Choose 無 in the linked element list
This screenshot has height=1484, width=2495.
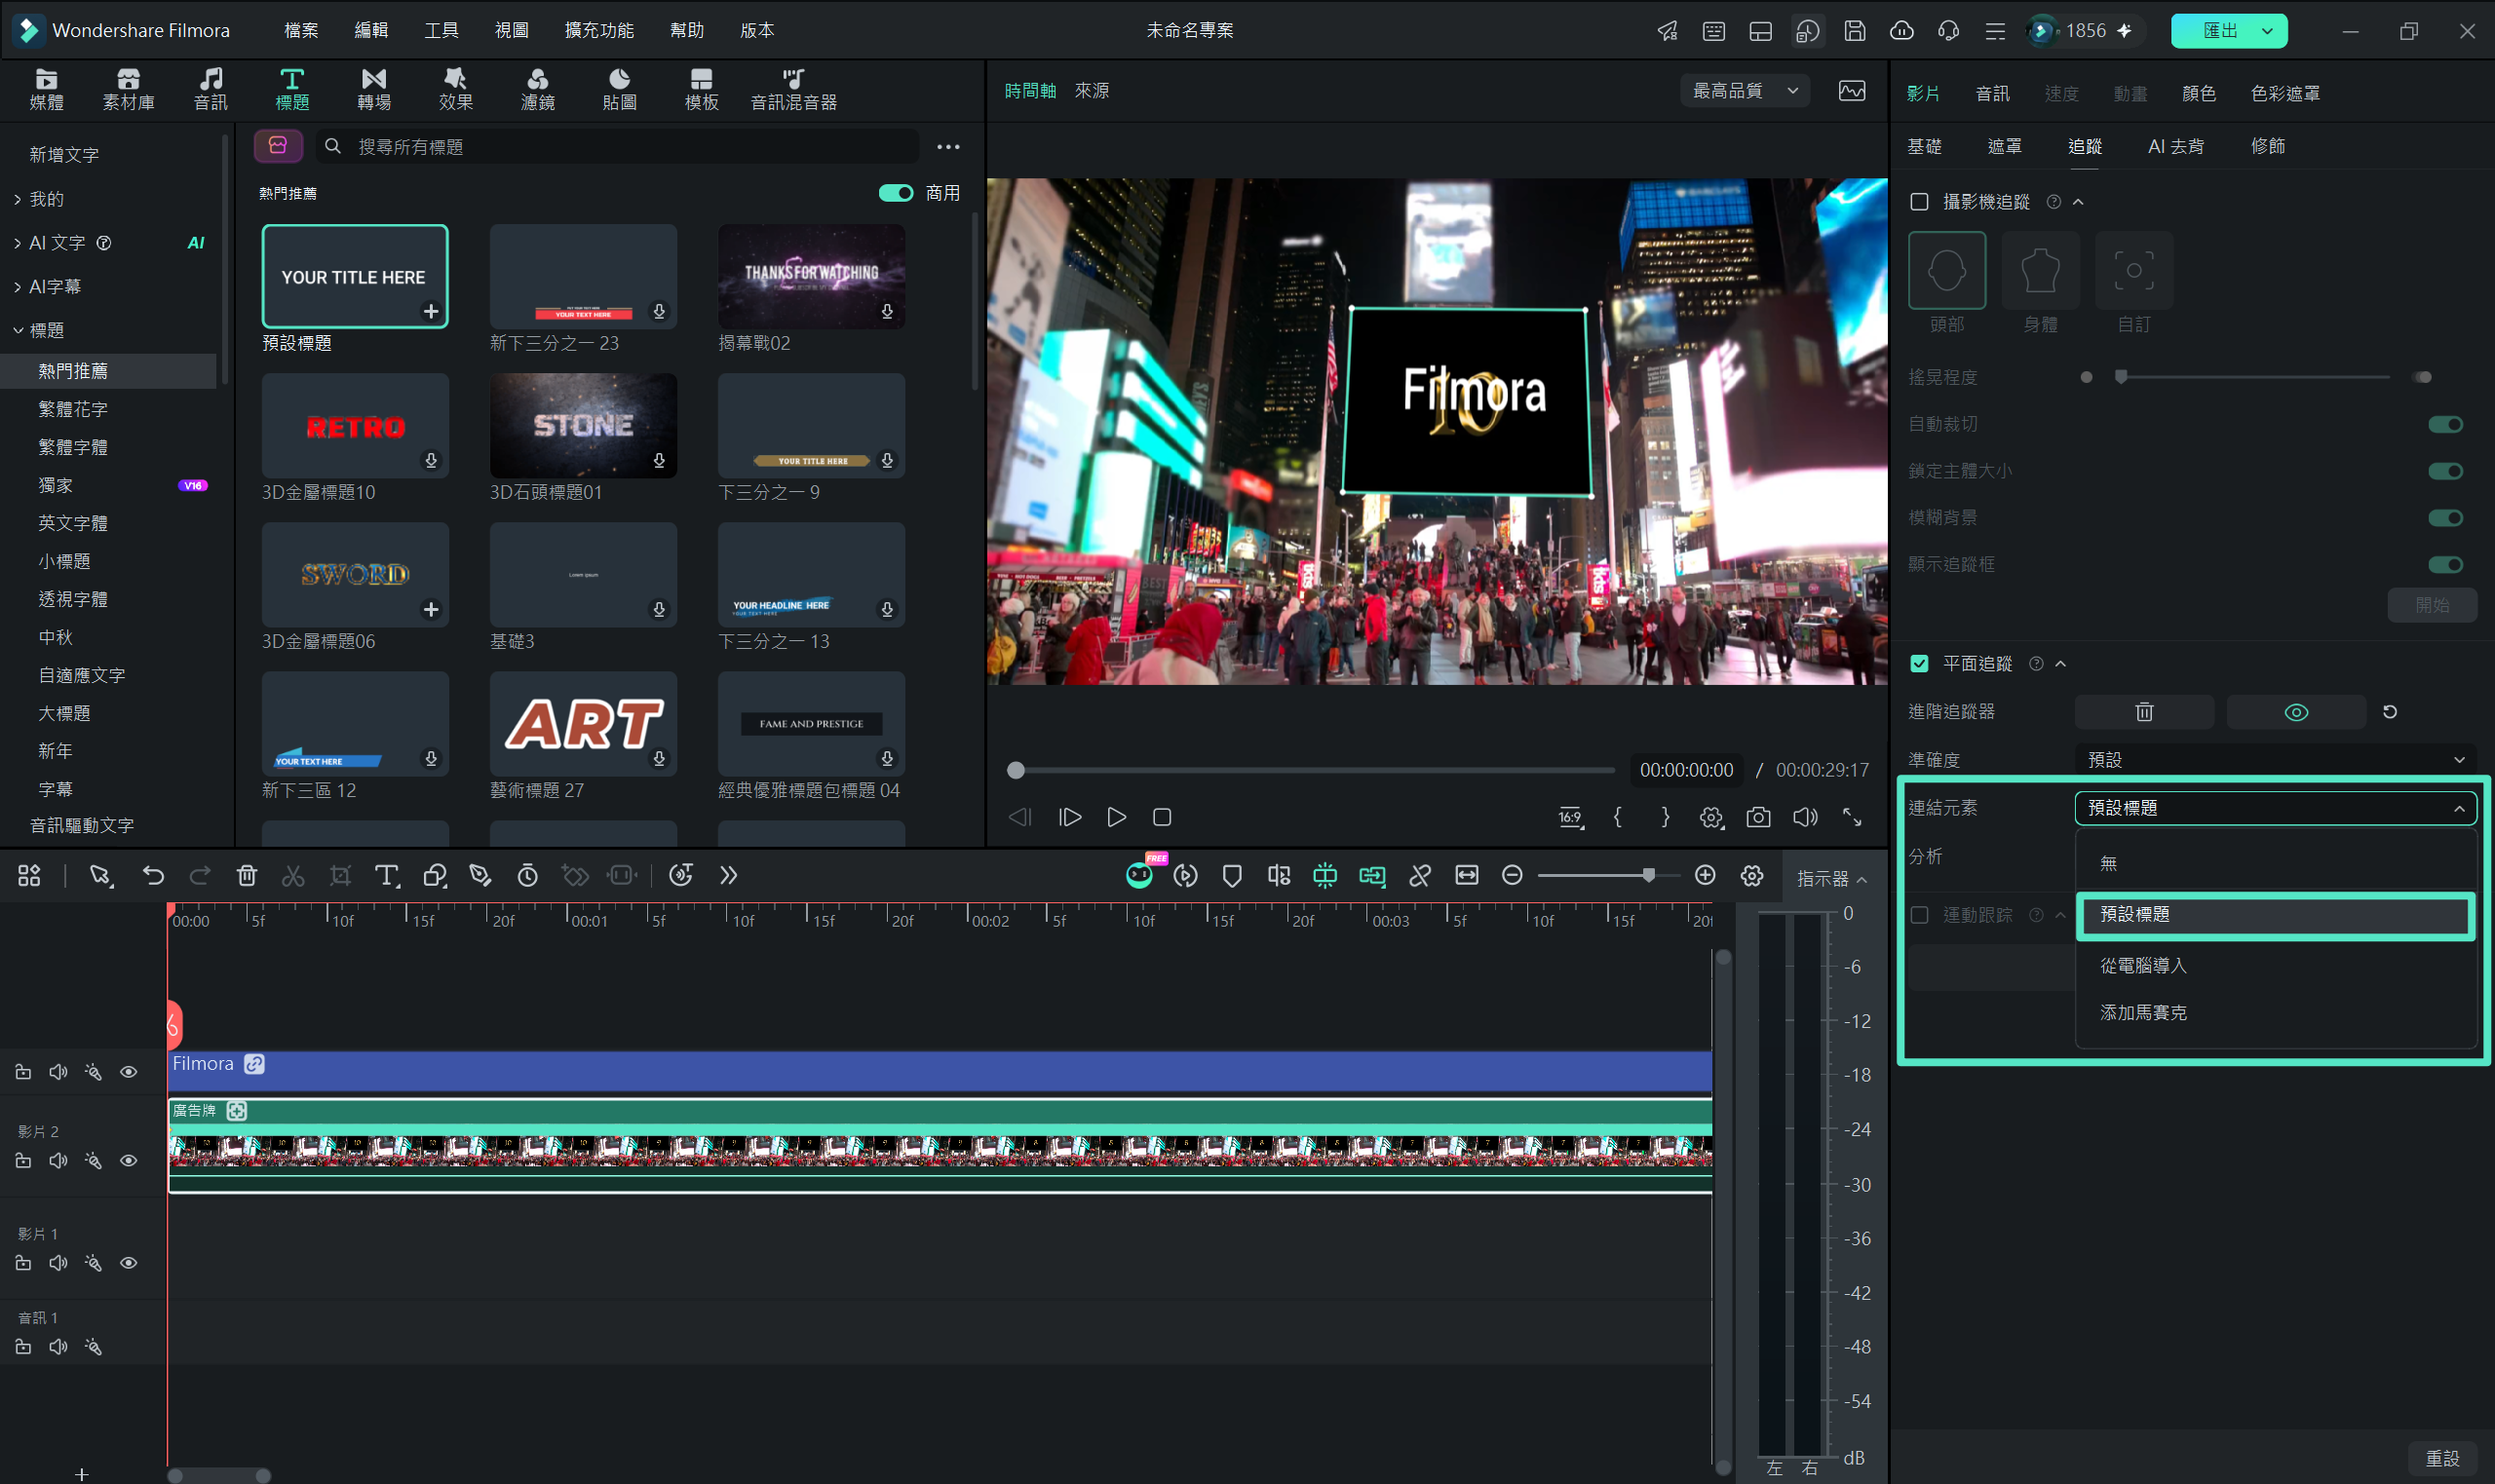2275,863
